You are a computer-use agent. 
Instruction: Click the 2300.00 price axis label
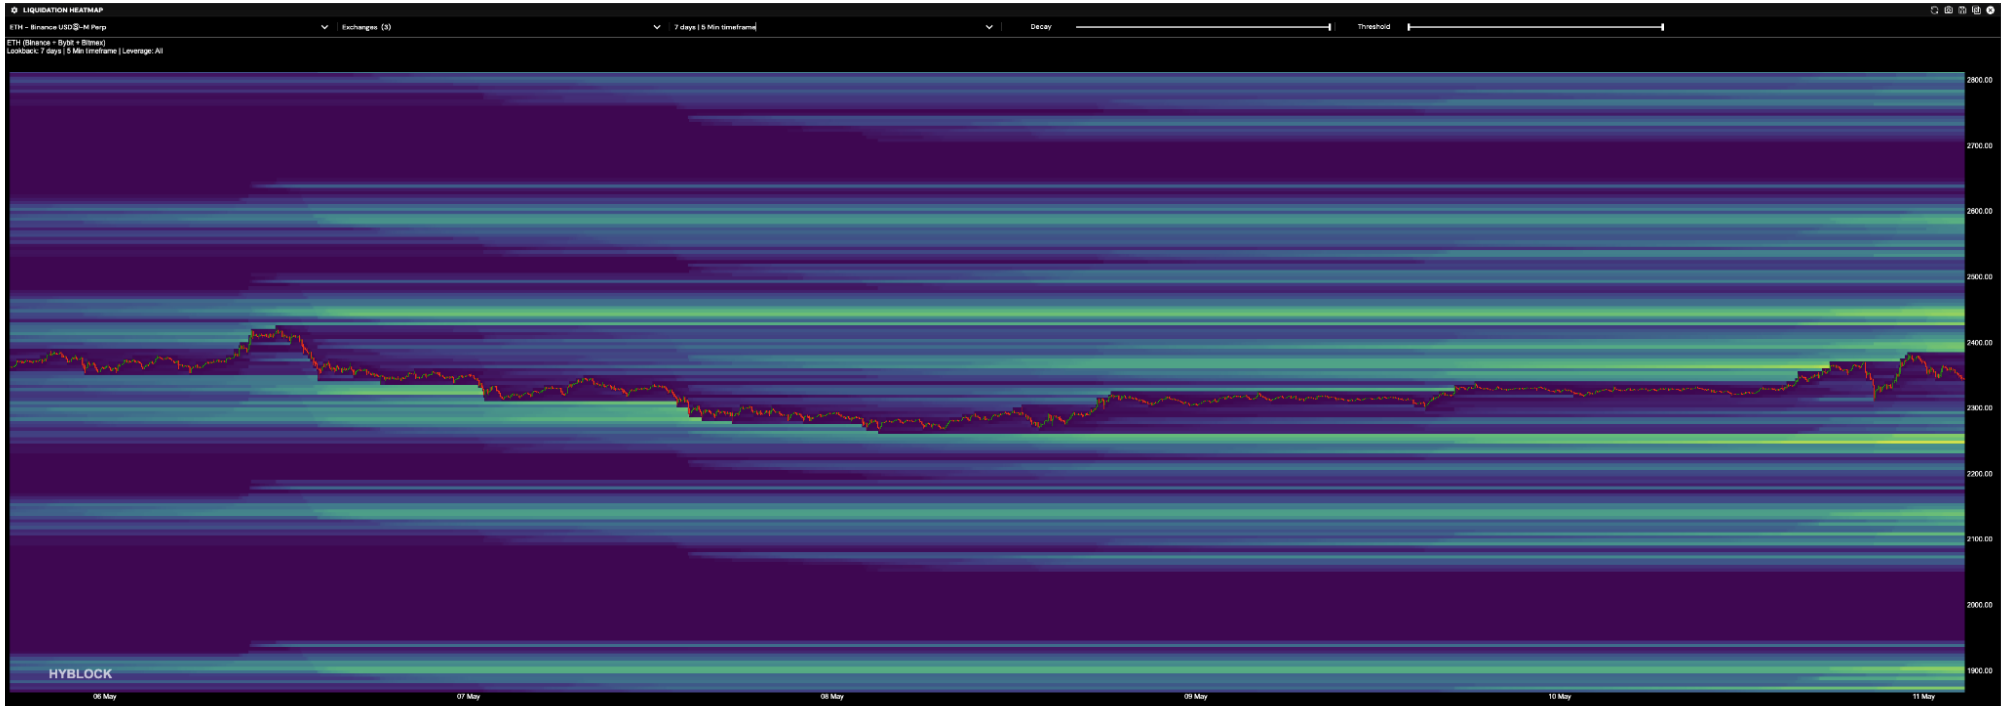point(1980,408)
